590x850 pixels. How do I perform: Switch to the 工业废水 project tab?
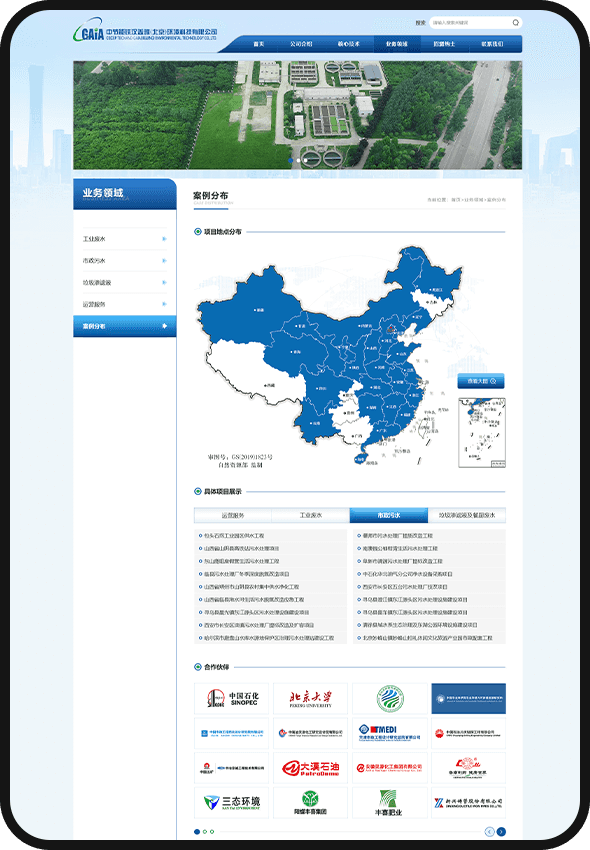311,515
